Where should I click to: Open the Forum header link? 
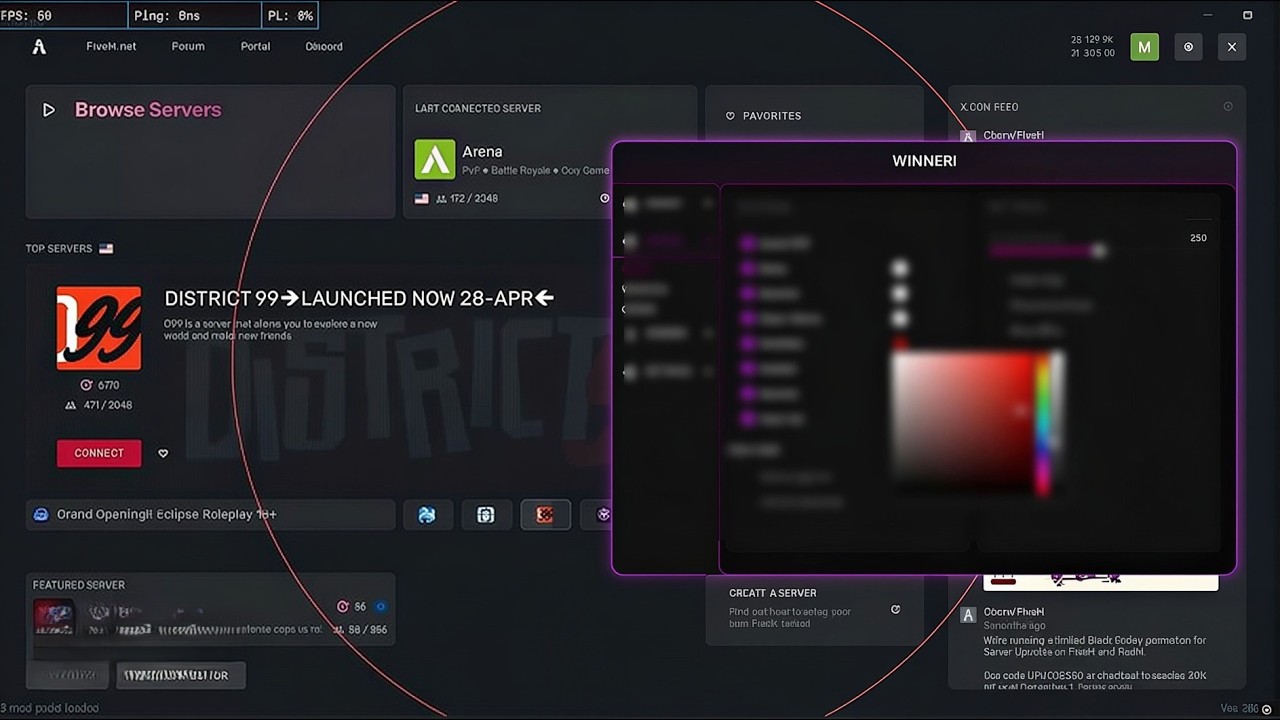point(188,47)
